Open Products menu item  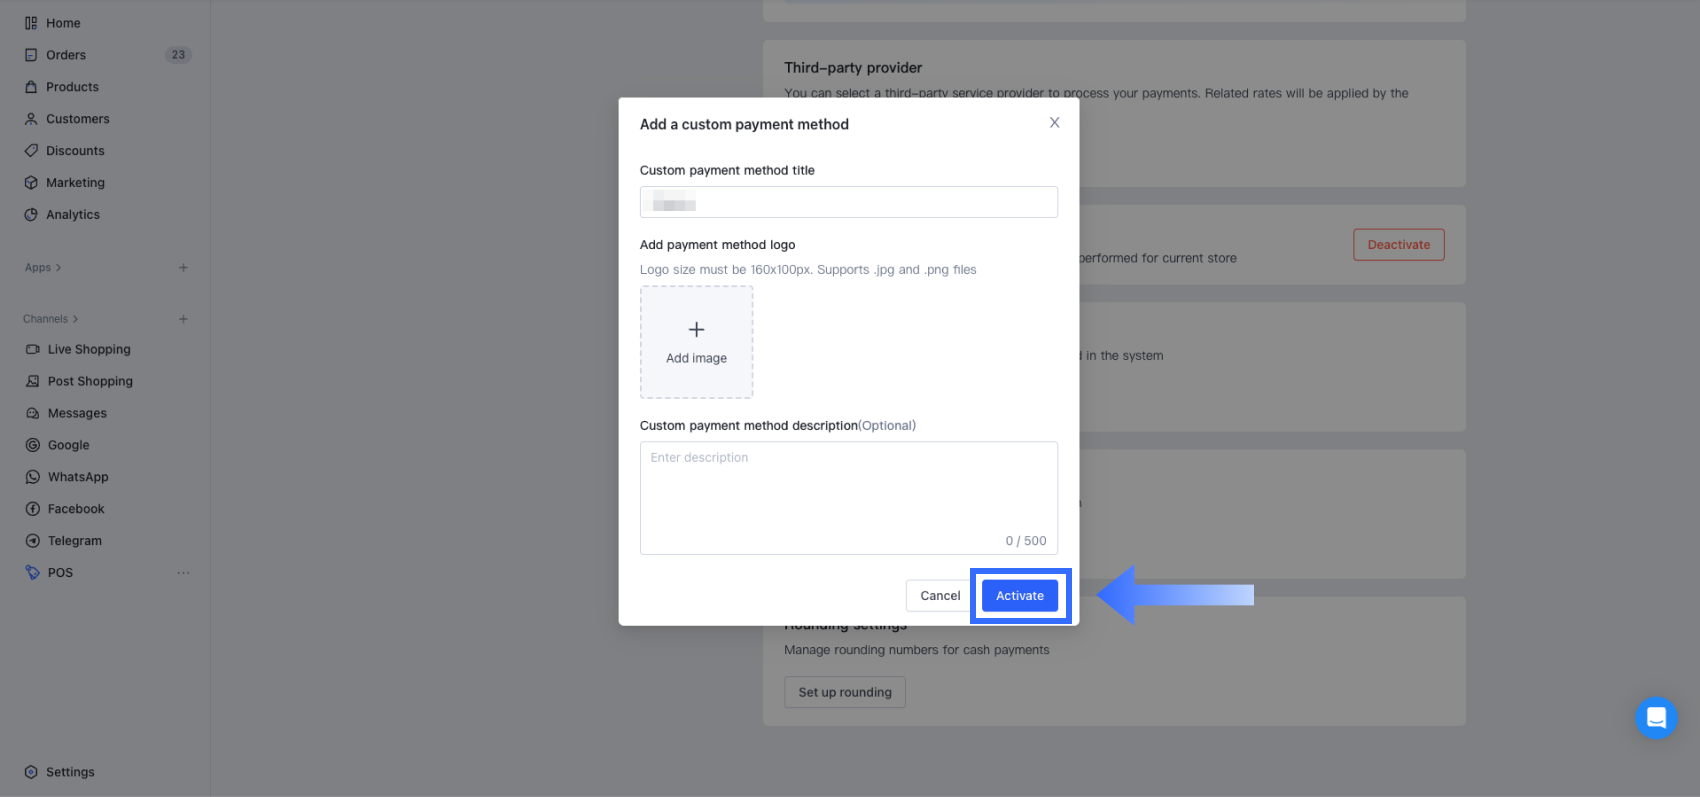[x=72, y=87]
